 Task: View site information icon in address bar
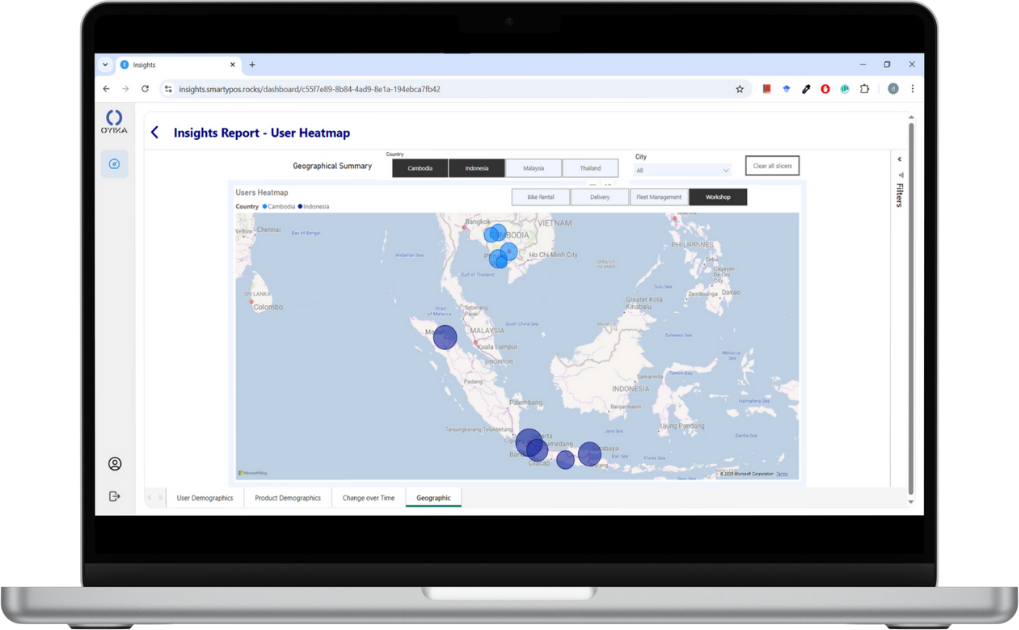[x=168, y=89]
